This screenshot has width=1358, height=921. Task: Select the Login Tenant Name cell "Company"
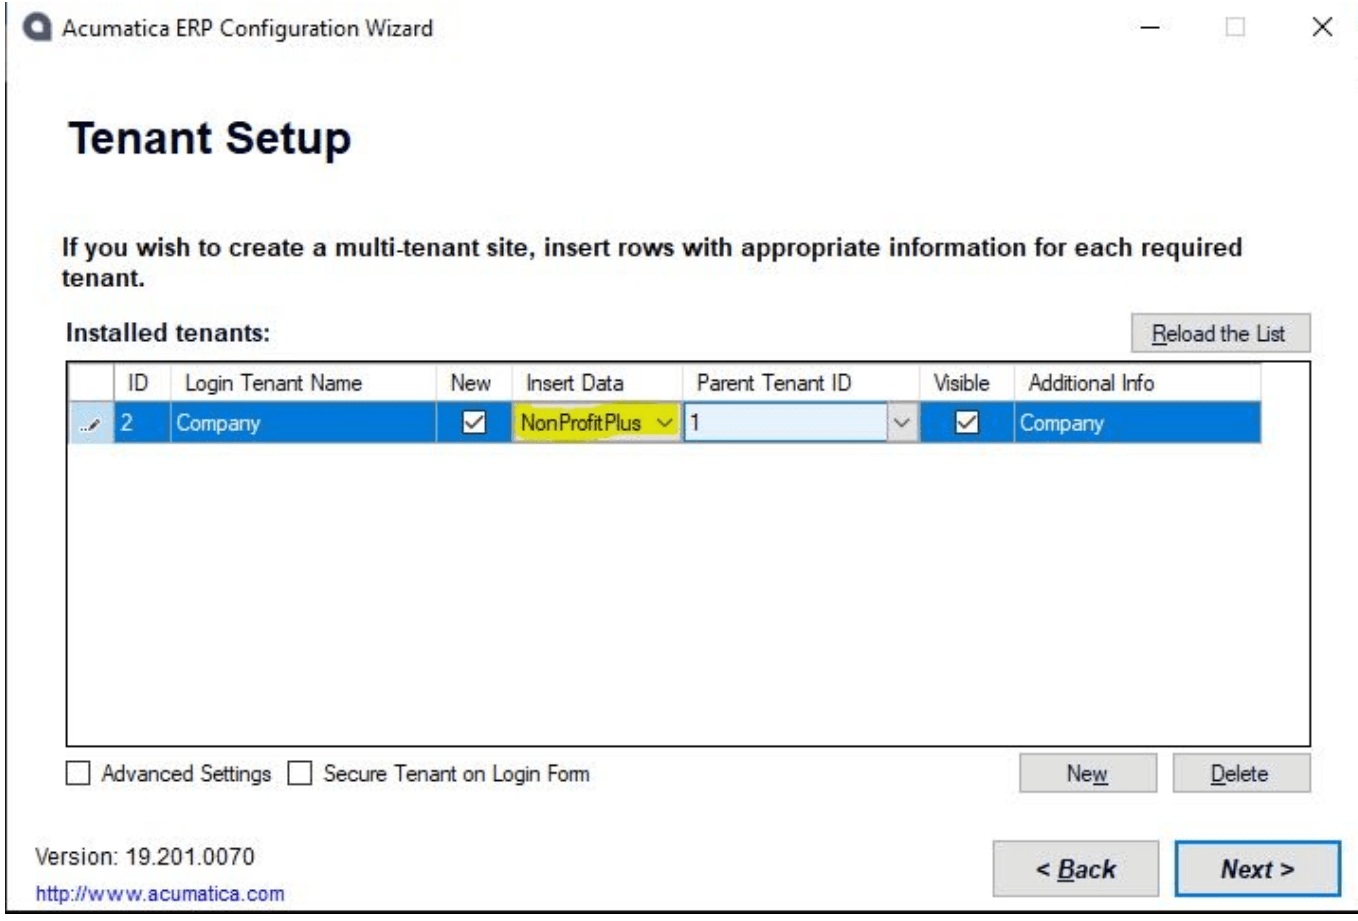click(x=303, y=423)
